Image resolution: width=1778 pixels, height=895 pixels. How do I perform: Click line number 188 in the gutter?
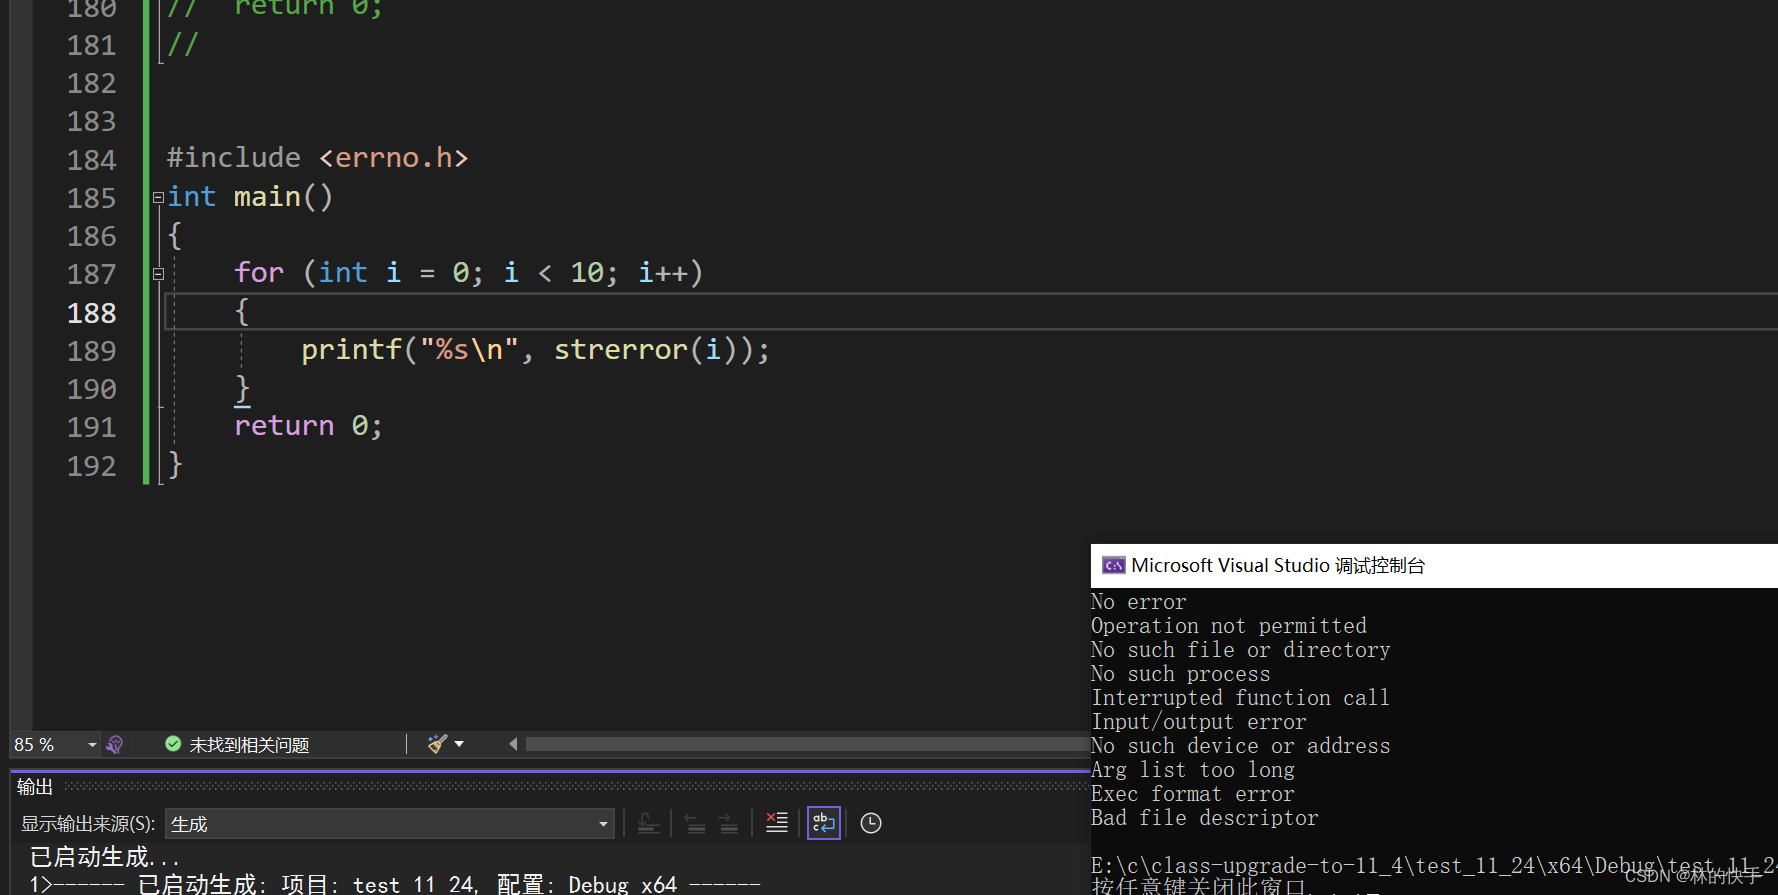coord(92,313)
